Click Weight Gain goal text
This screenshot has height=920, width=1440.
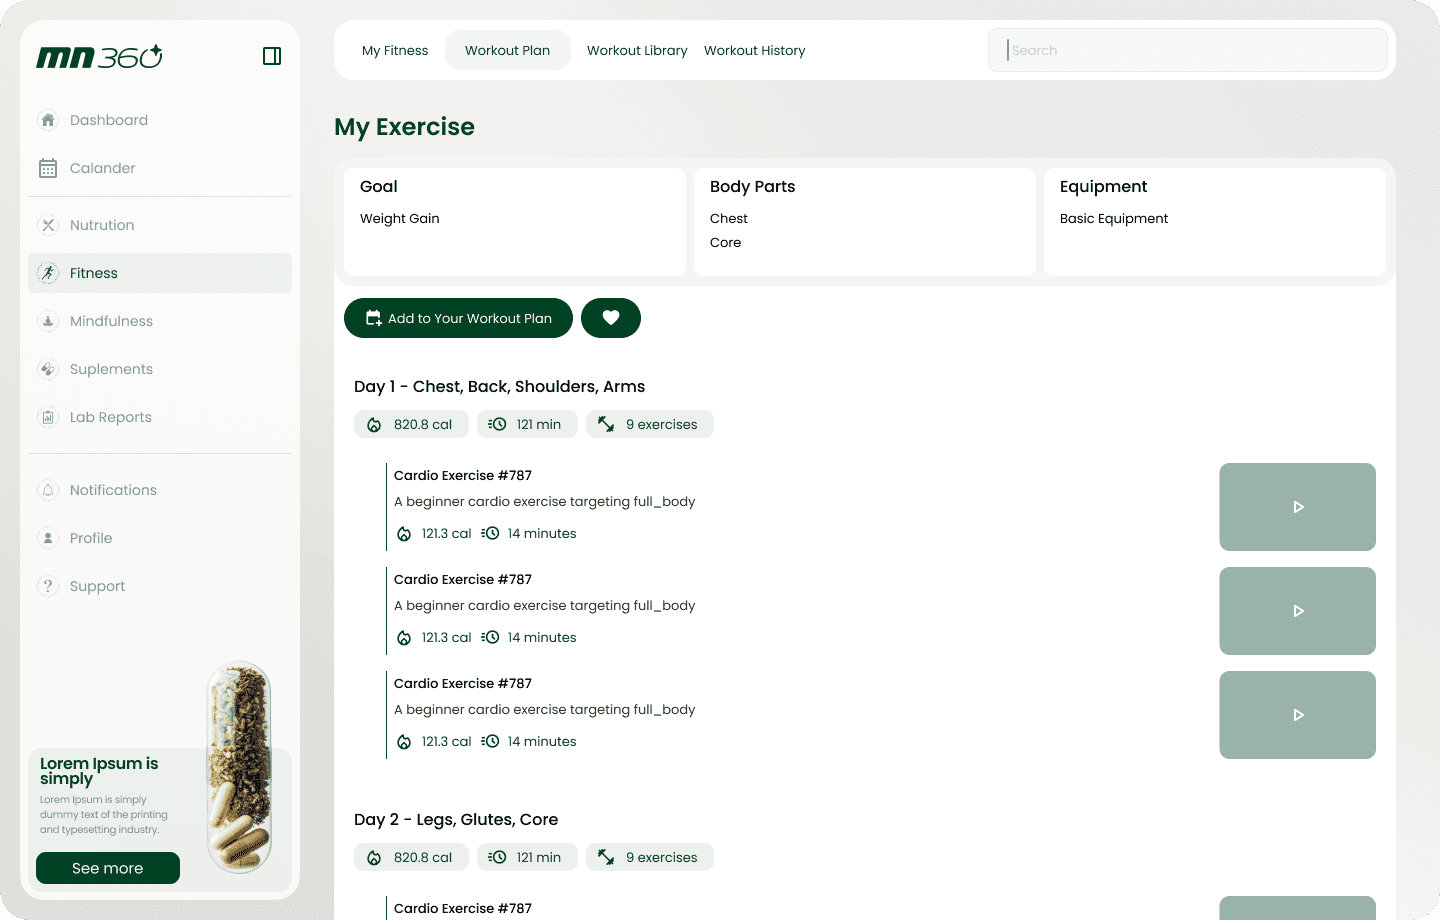tap(400, 218)
